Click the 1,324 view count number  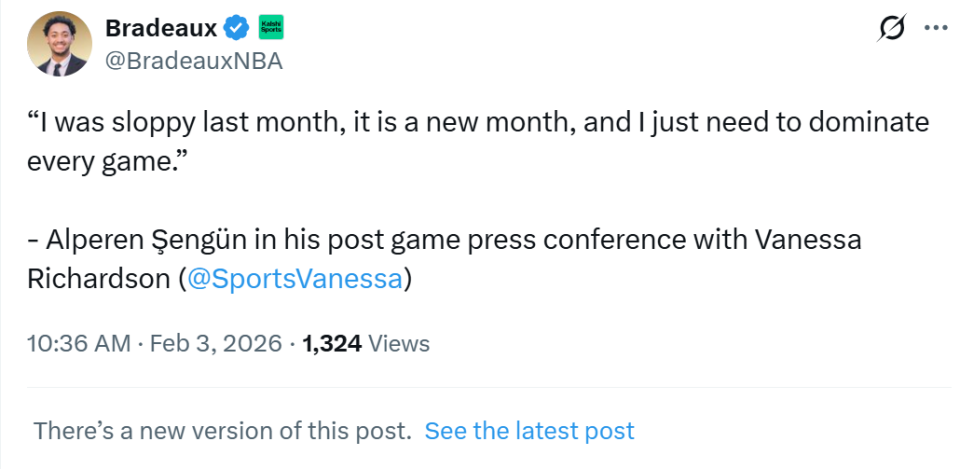(332, 343)
